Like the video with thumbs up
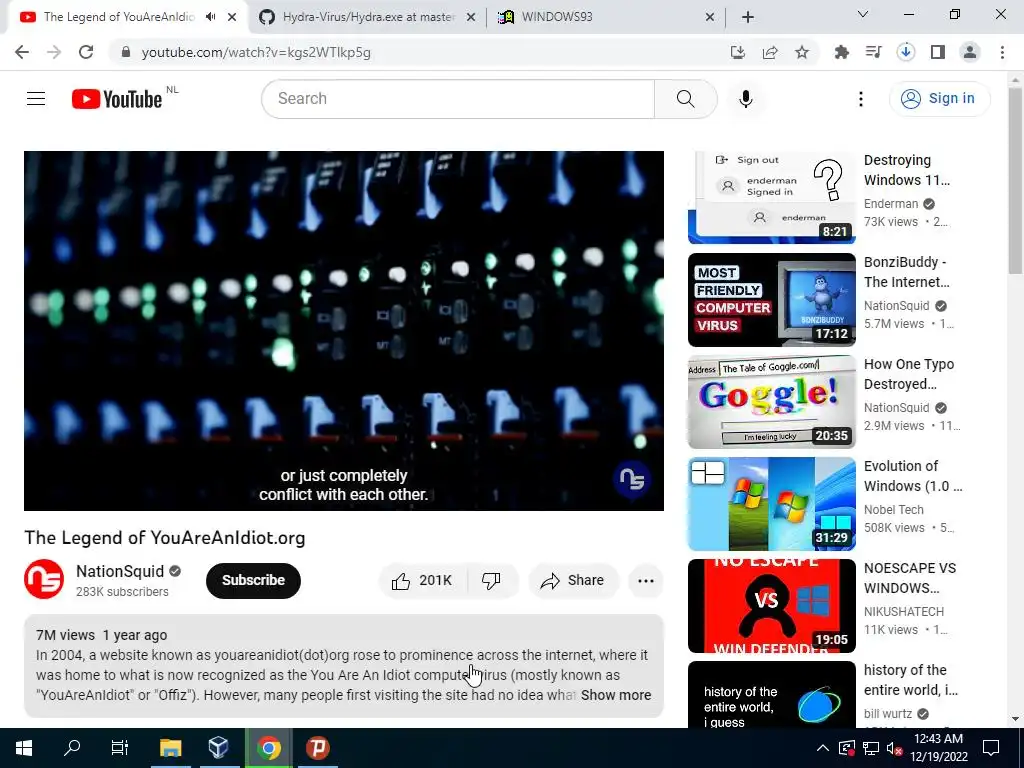This screenshot has height=768, width=1024. tap(423, 581)
